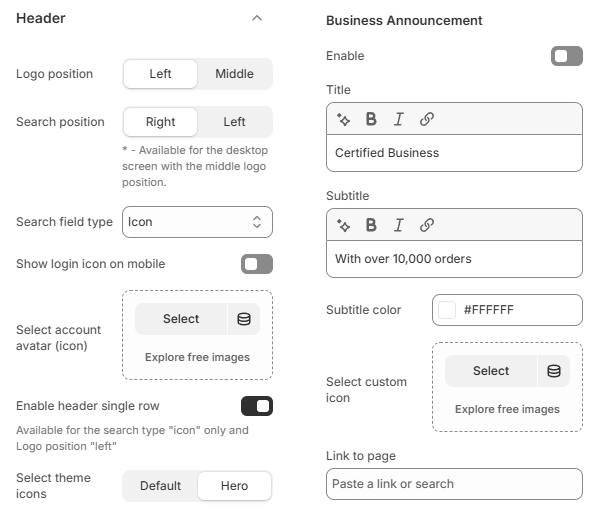Set Search position to Left
This screenshot has height=516, width=609.
pos(235,122)
